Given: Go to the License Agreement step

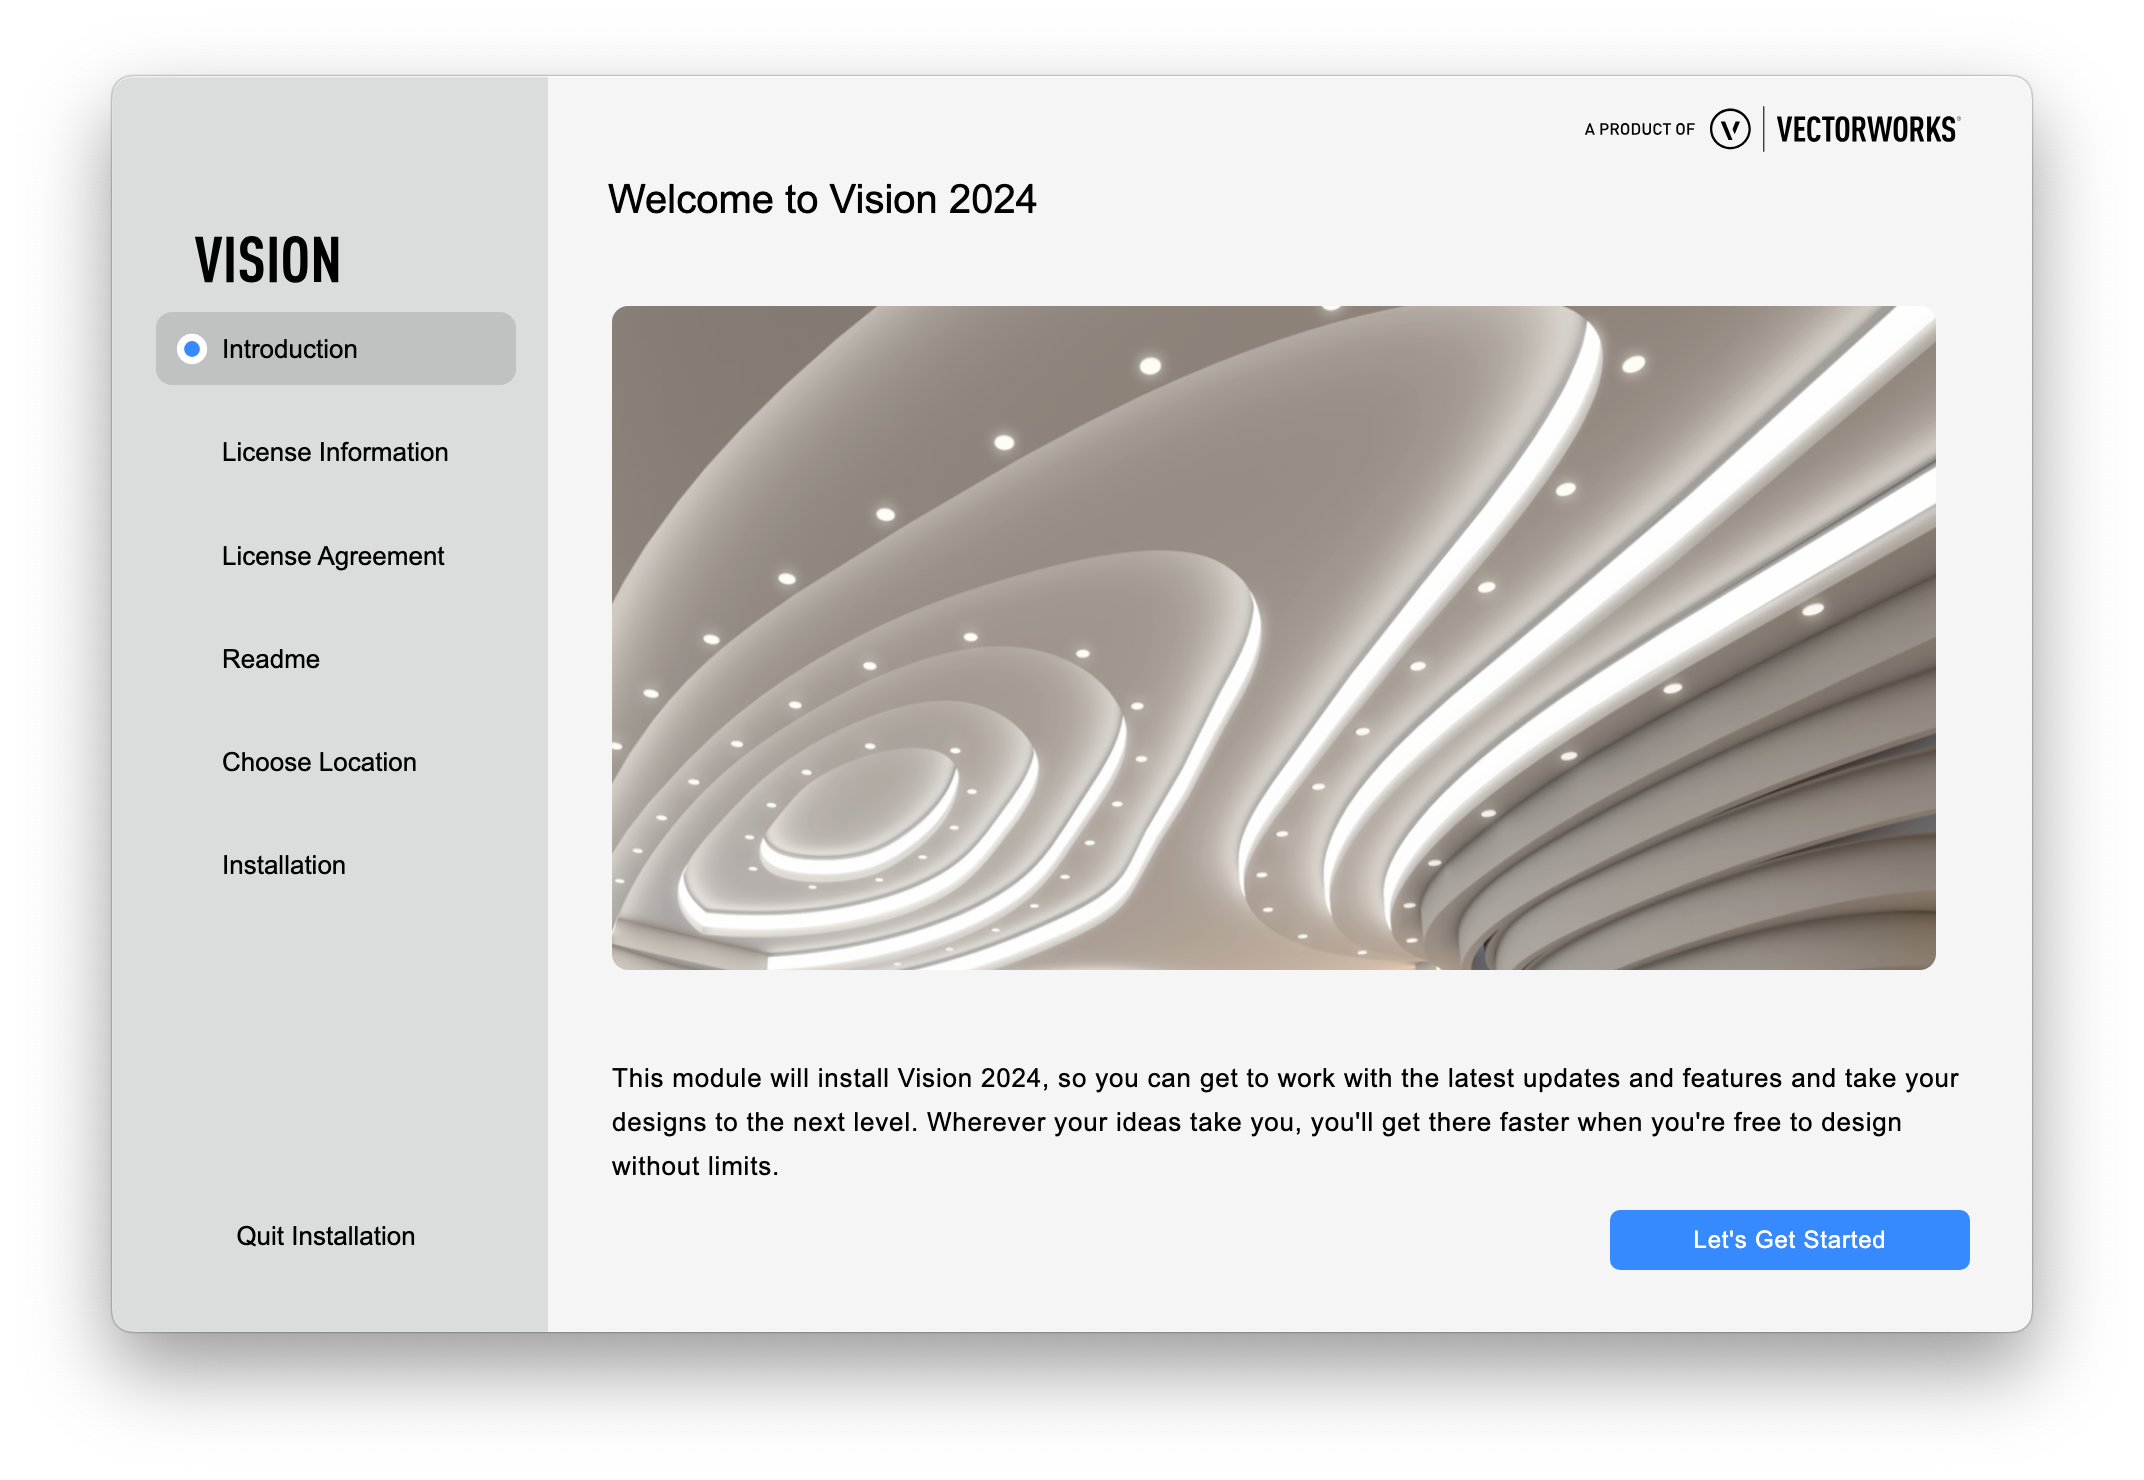Looking at the screenshot, I should coord(333,556).
